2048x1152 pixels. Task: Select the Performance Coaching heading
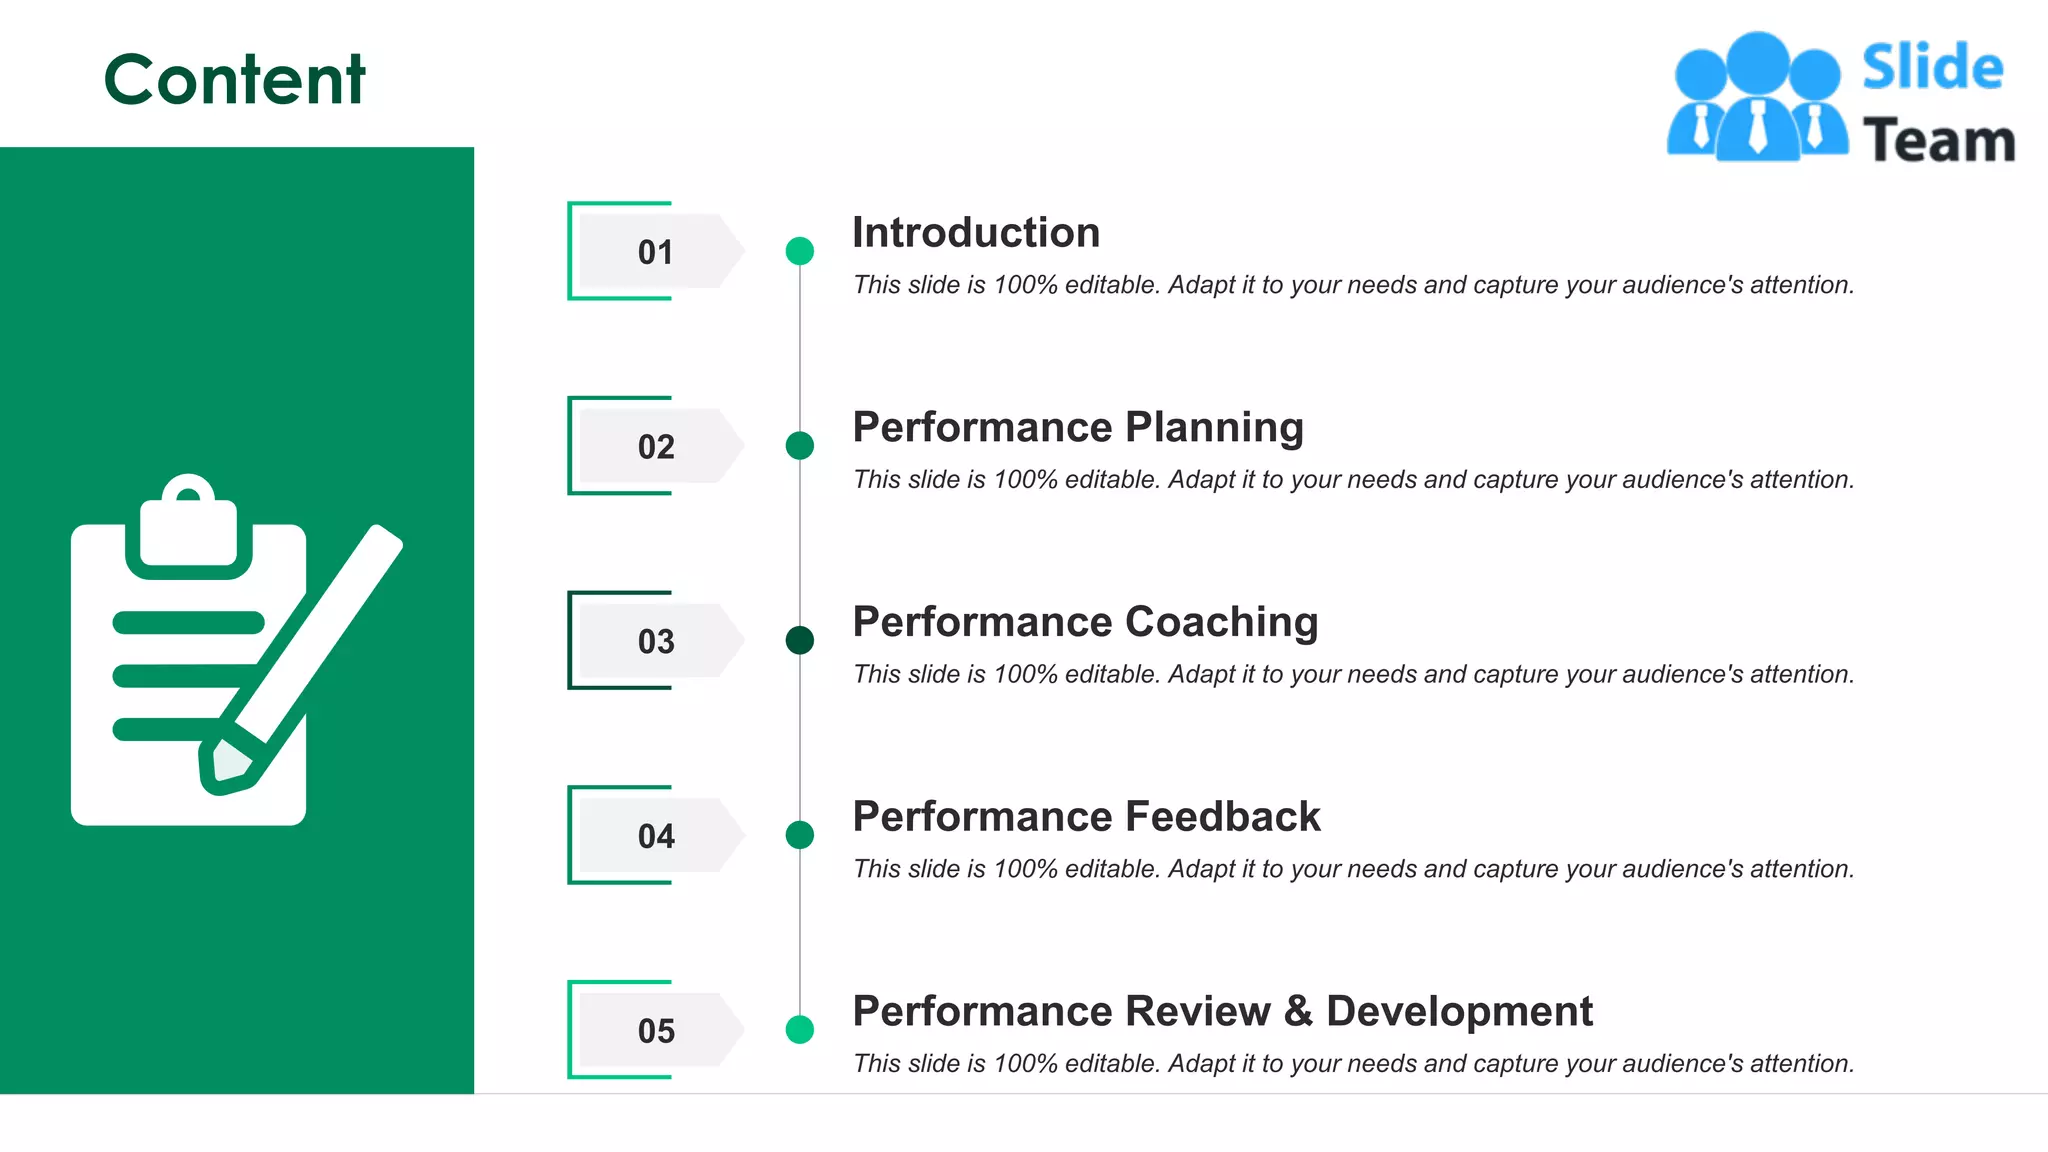tap(1085, 623)
